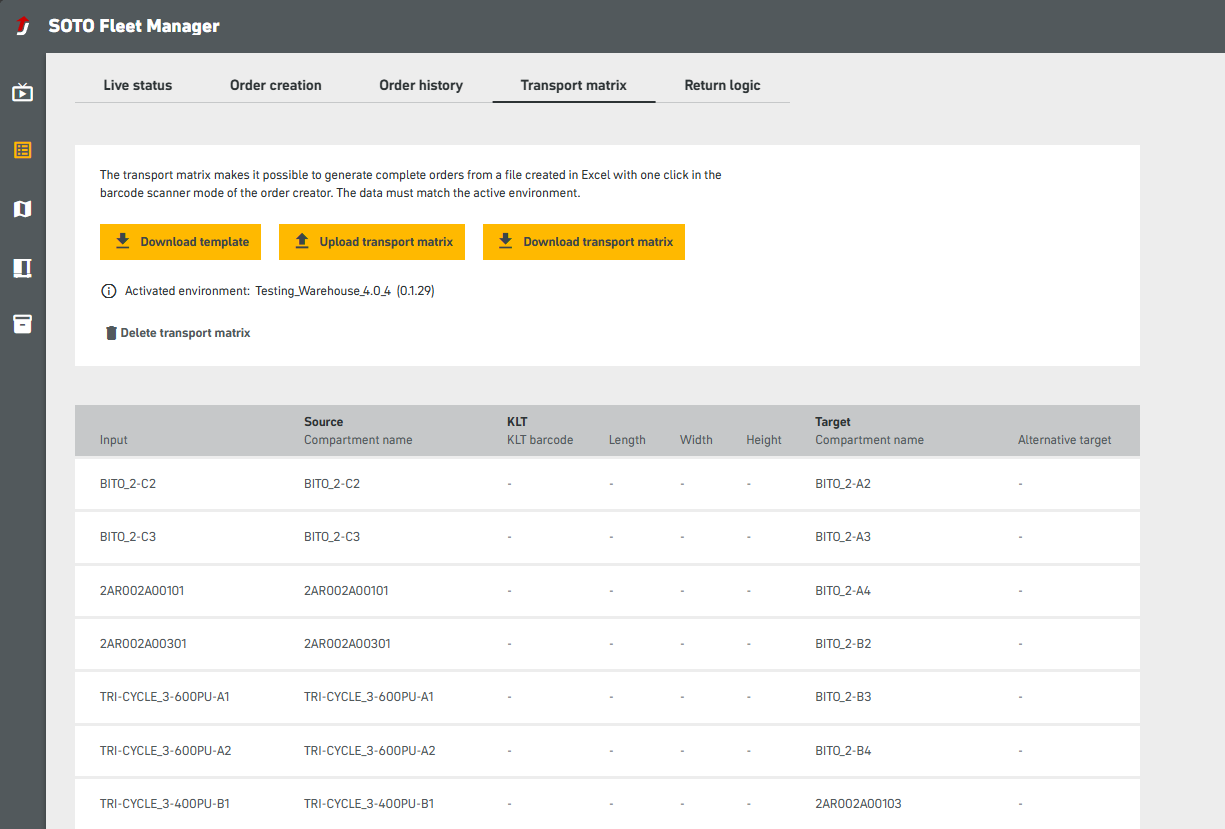Click the Target cell BITO_2-A2
This screenshot has width=1225, height=829.
pyautogui.click(x=843, y=484)
